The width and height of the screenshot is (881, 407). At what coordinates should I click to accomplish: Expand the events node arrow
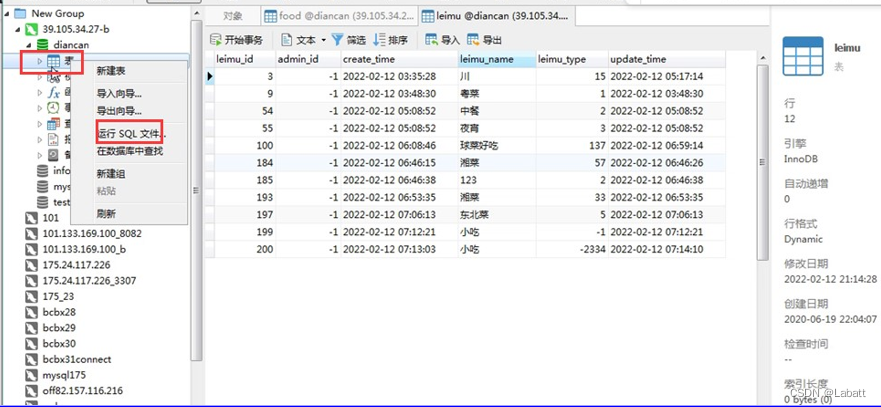click(40, 107)
